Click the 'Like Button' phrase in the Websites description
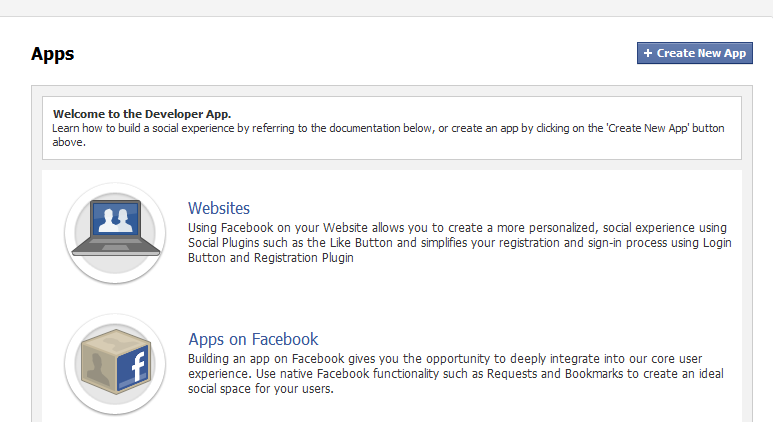 pyautogui.click(x=361, y=243)
